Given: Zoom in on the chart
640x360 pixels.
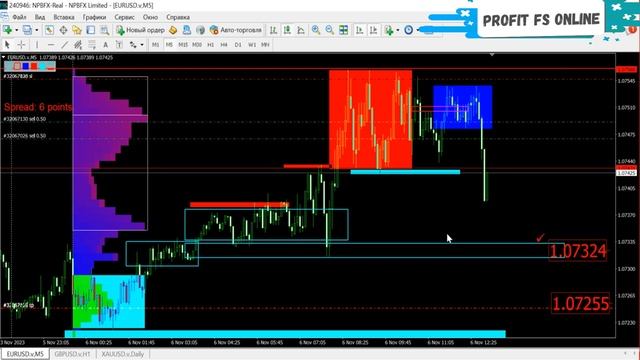Looking at the screenshot, I should [x=316, y=30].
